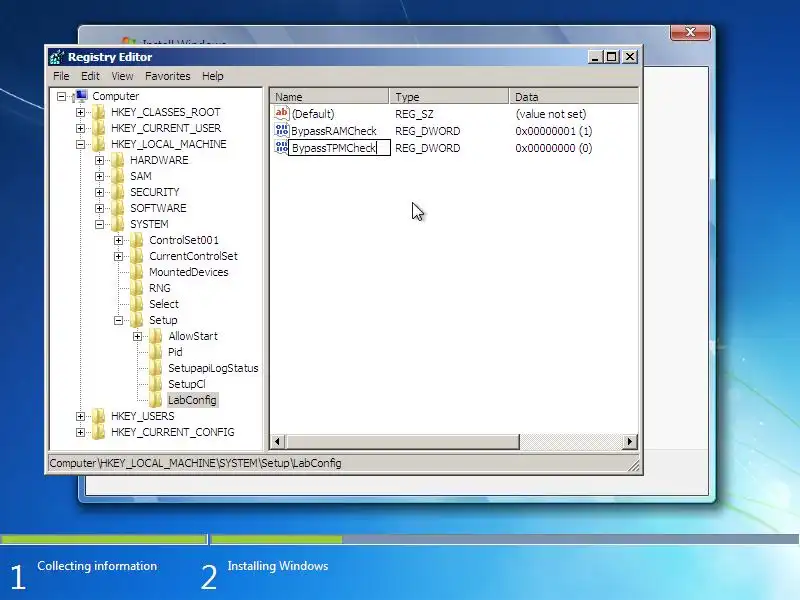
Task: Click the HARDWARE folder icon
Action: [118, 160]
